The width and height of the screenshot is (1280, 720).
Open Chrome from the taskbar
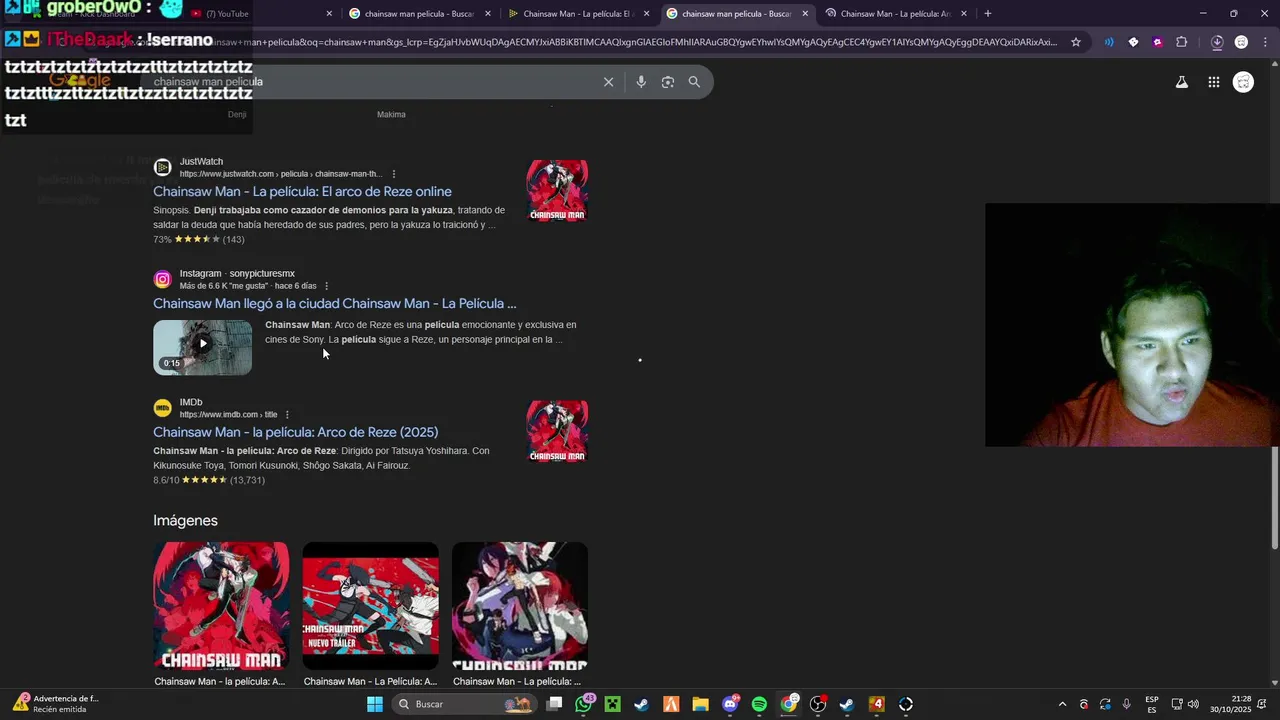pos(789,704)
